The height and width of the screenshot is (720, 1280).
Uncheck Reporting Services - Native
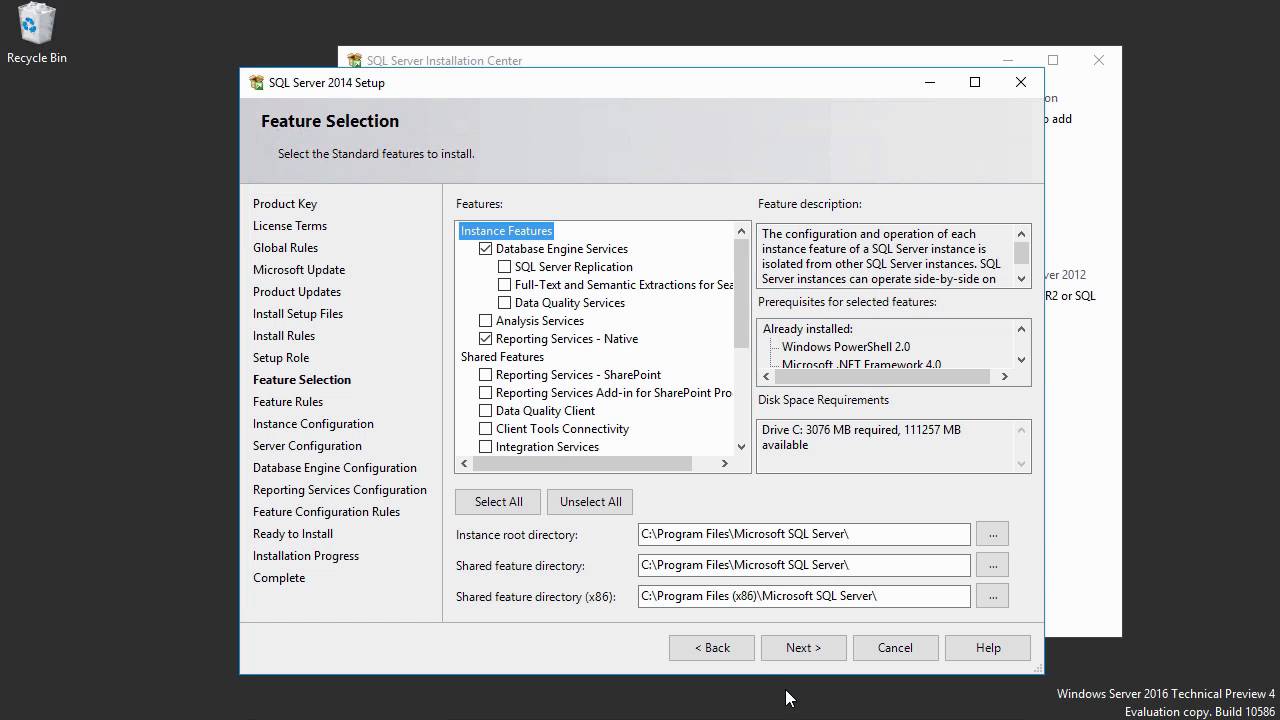click(x=486, y=339)
